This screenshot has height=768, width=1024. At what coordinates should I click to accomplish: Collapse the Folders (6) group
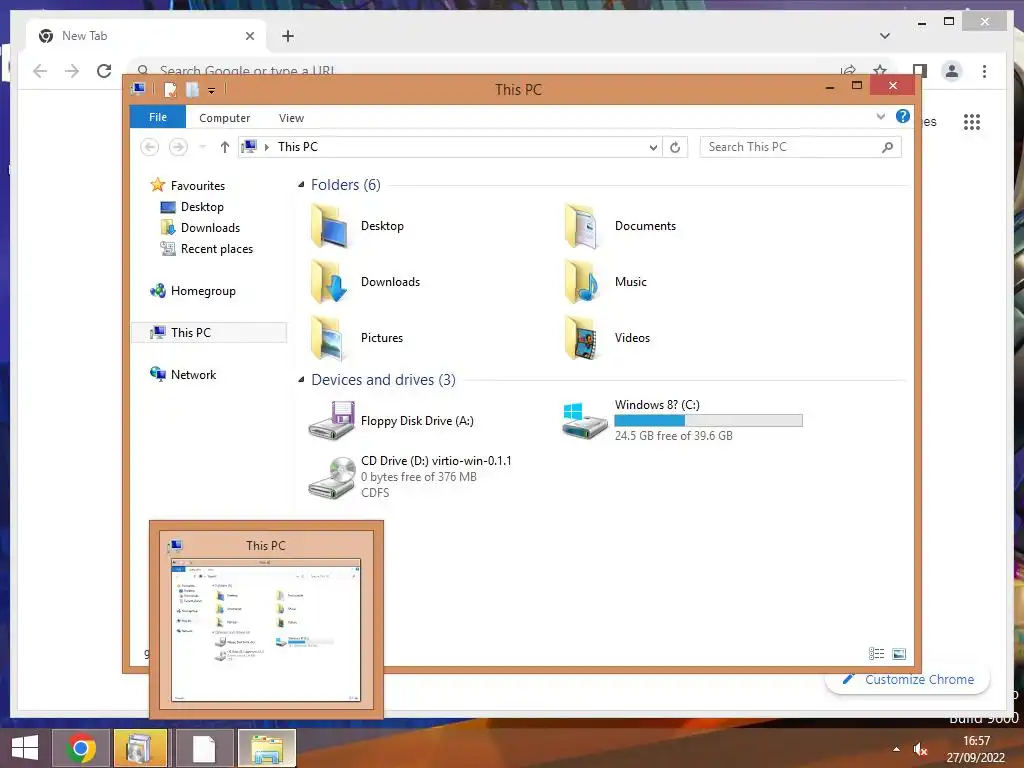(301, 185)
